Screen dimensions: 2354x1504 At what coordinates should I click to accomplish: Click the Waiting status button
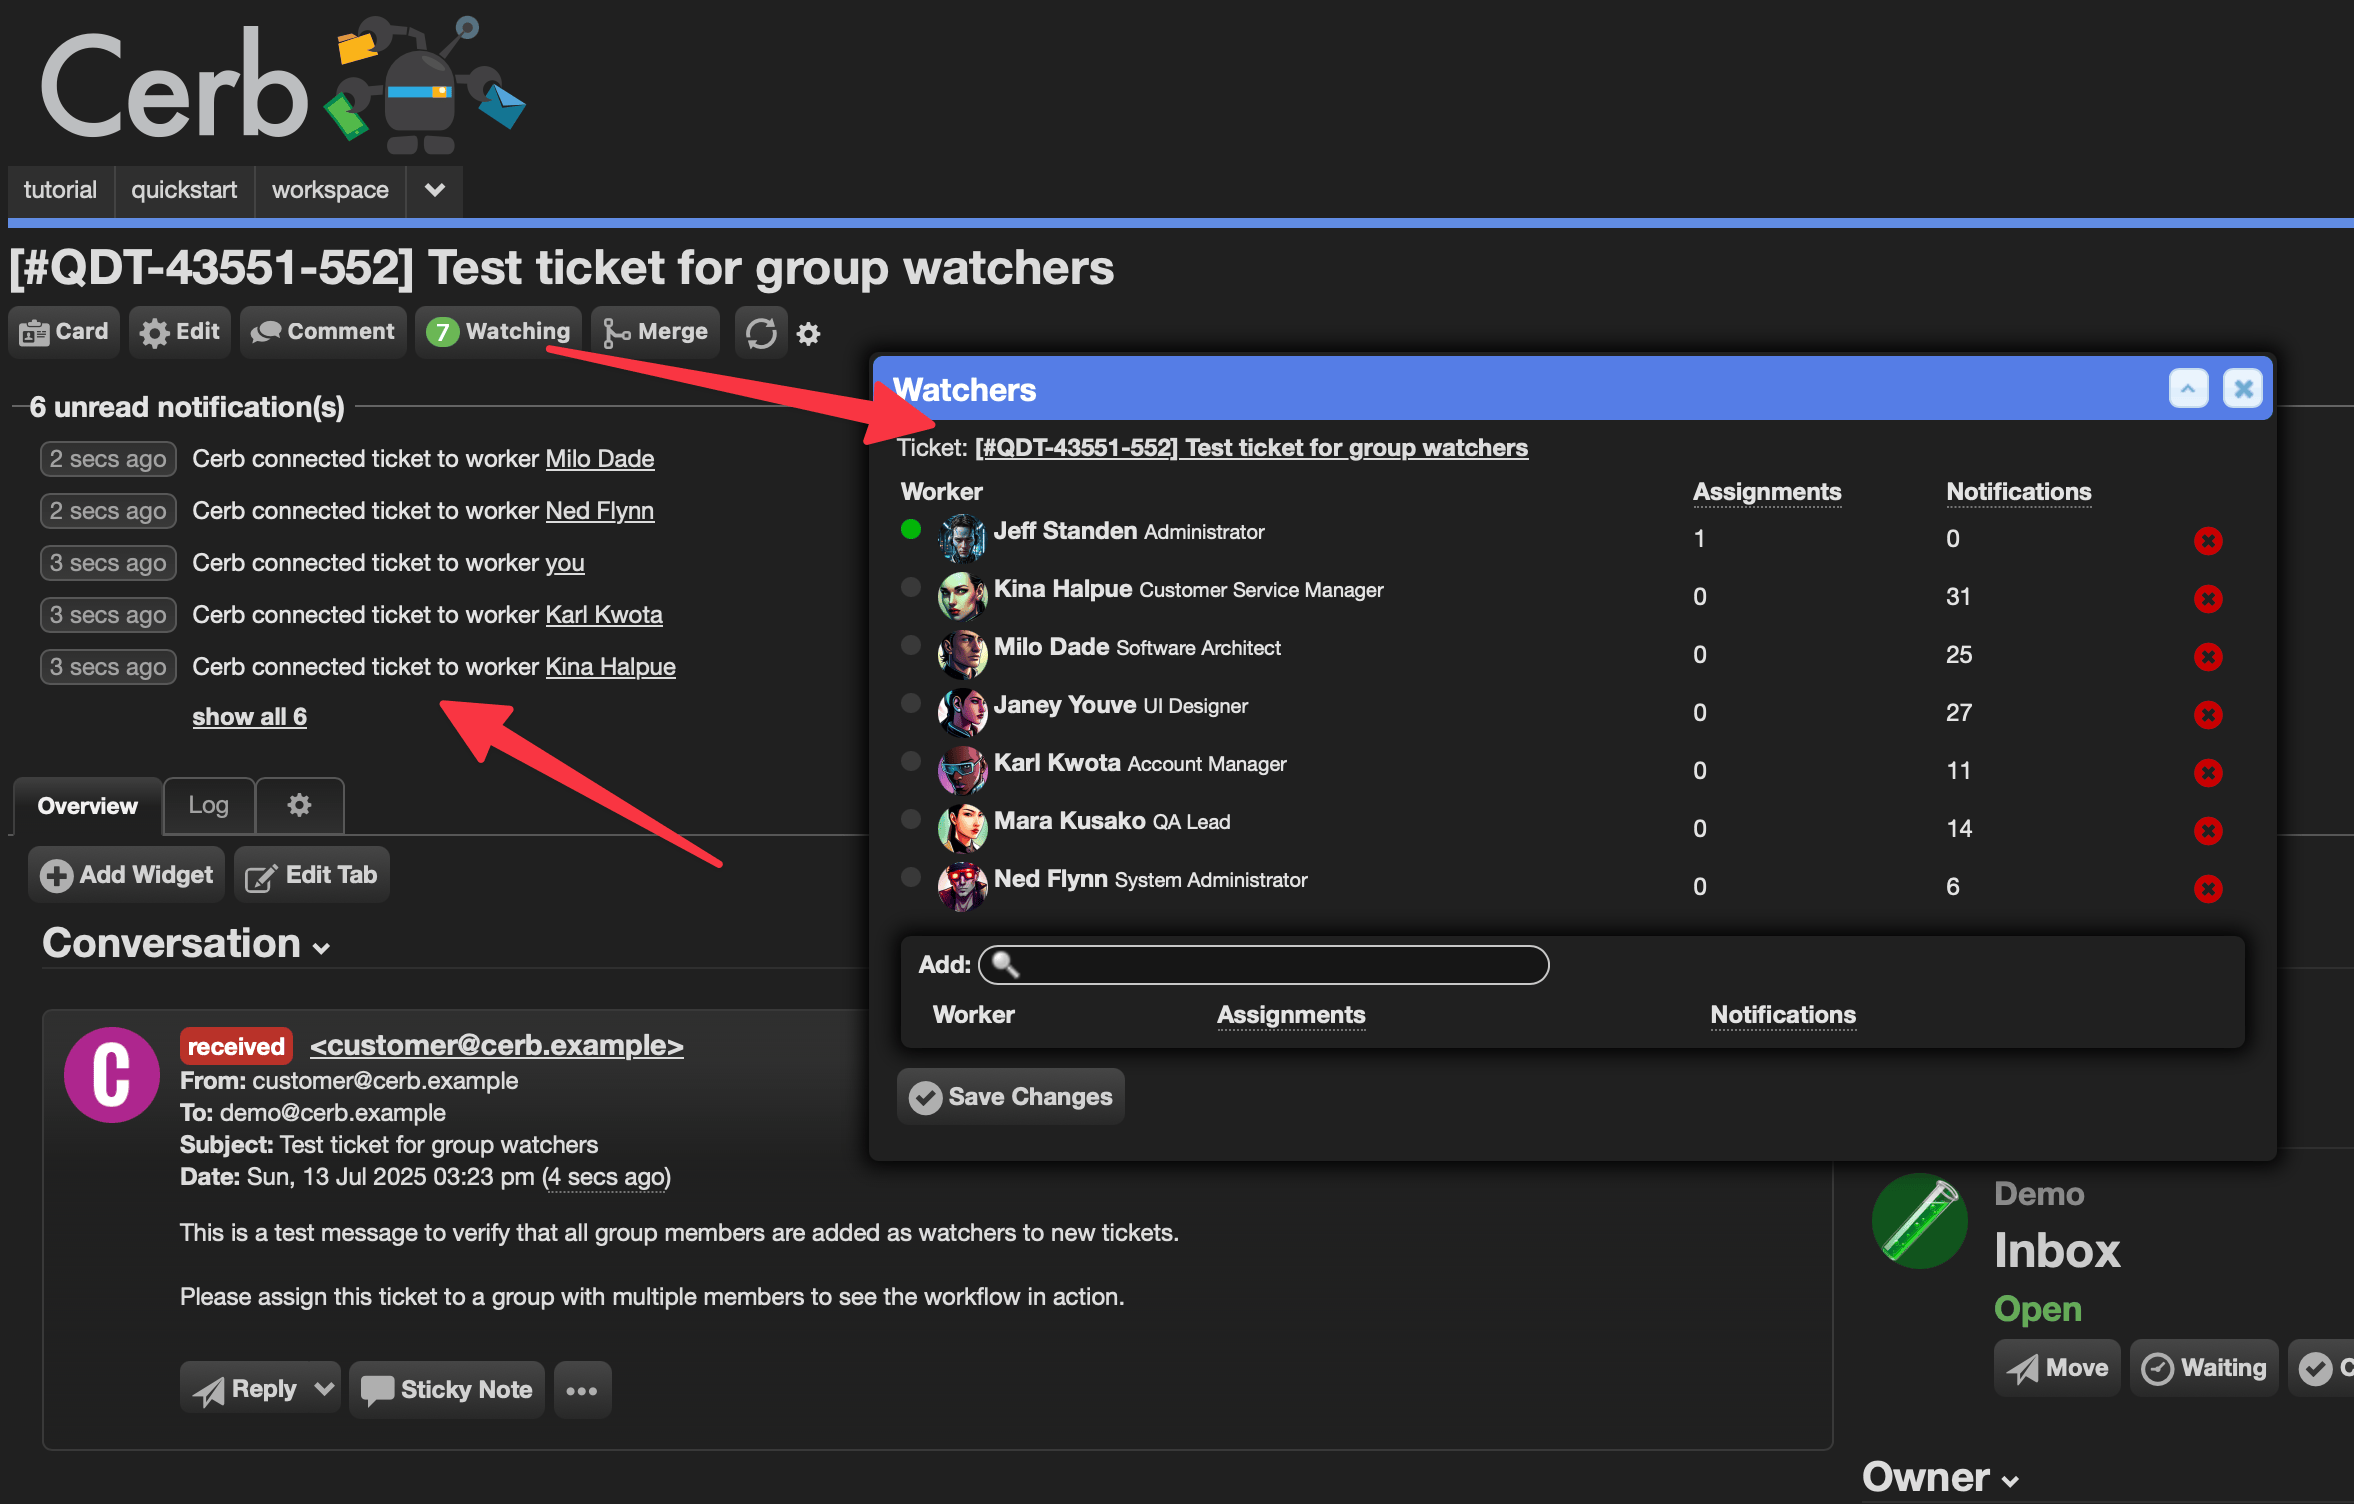pyautogui.click(x=2203, y=1368)
